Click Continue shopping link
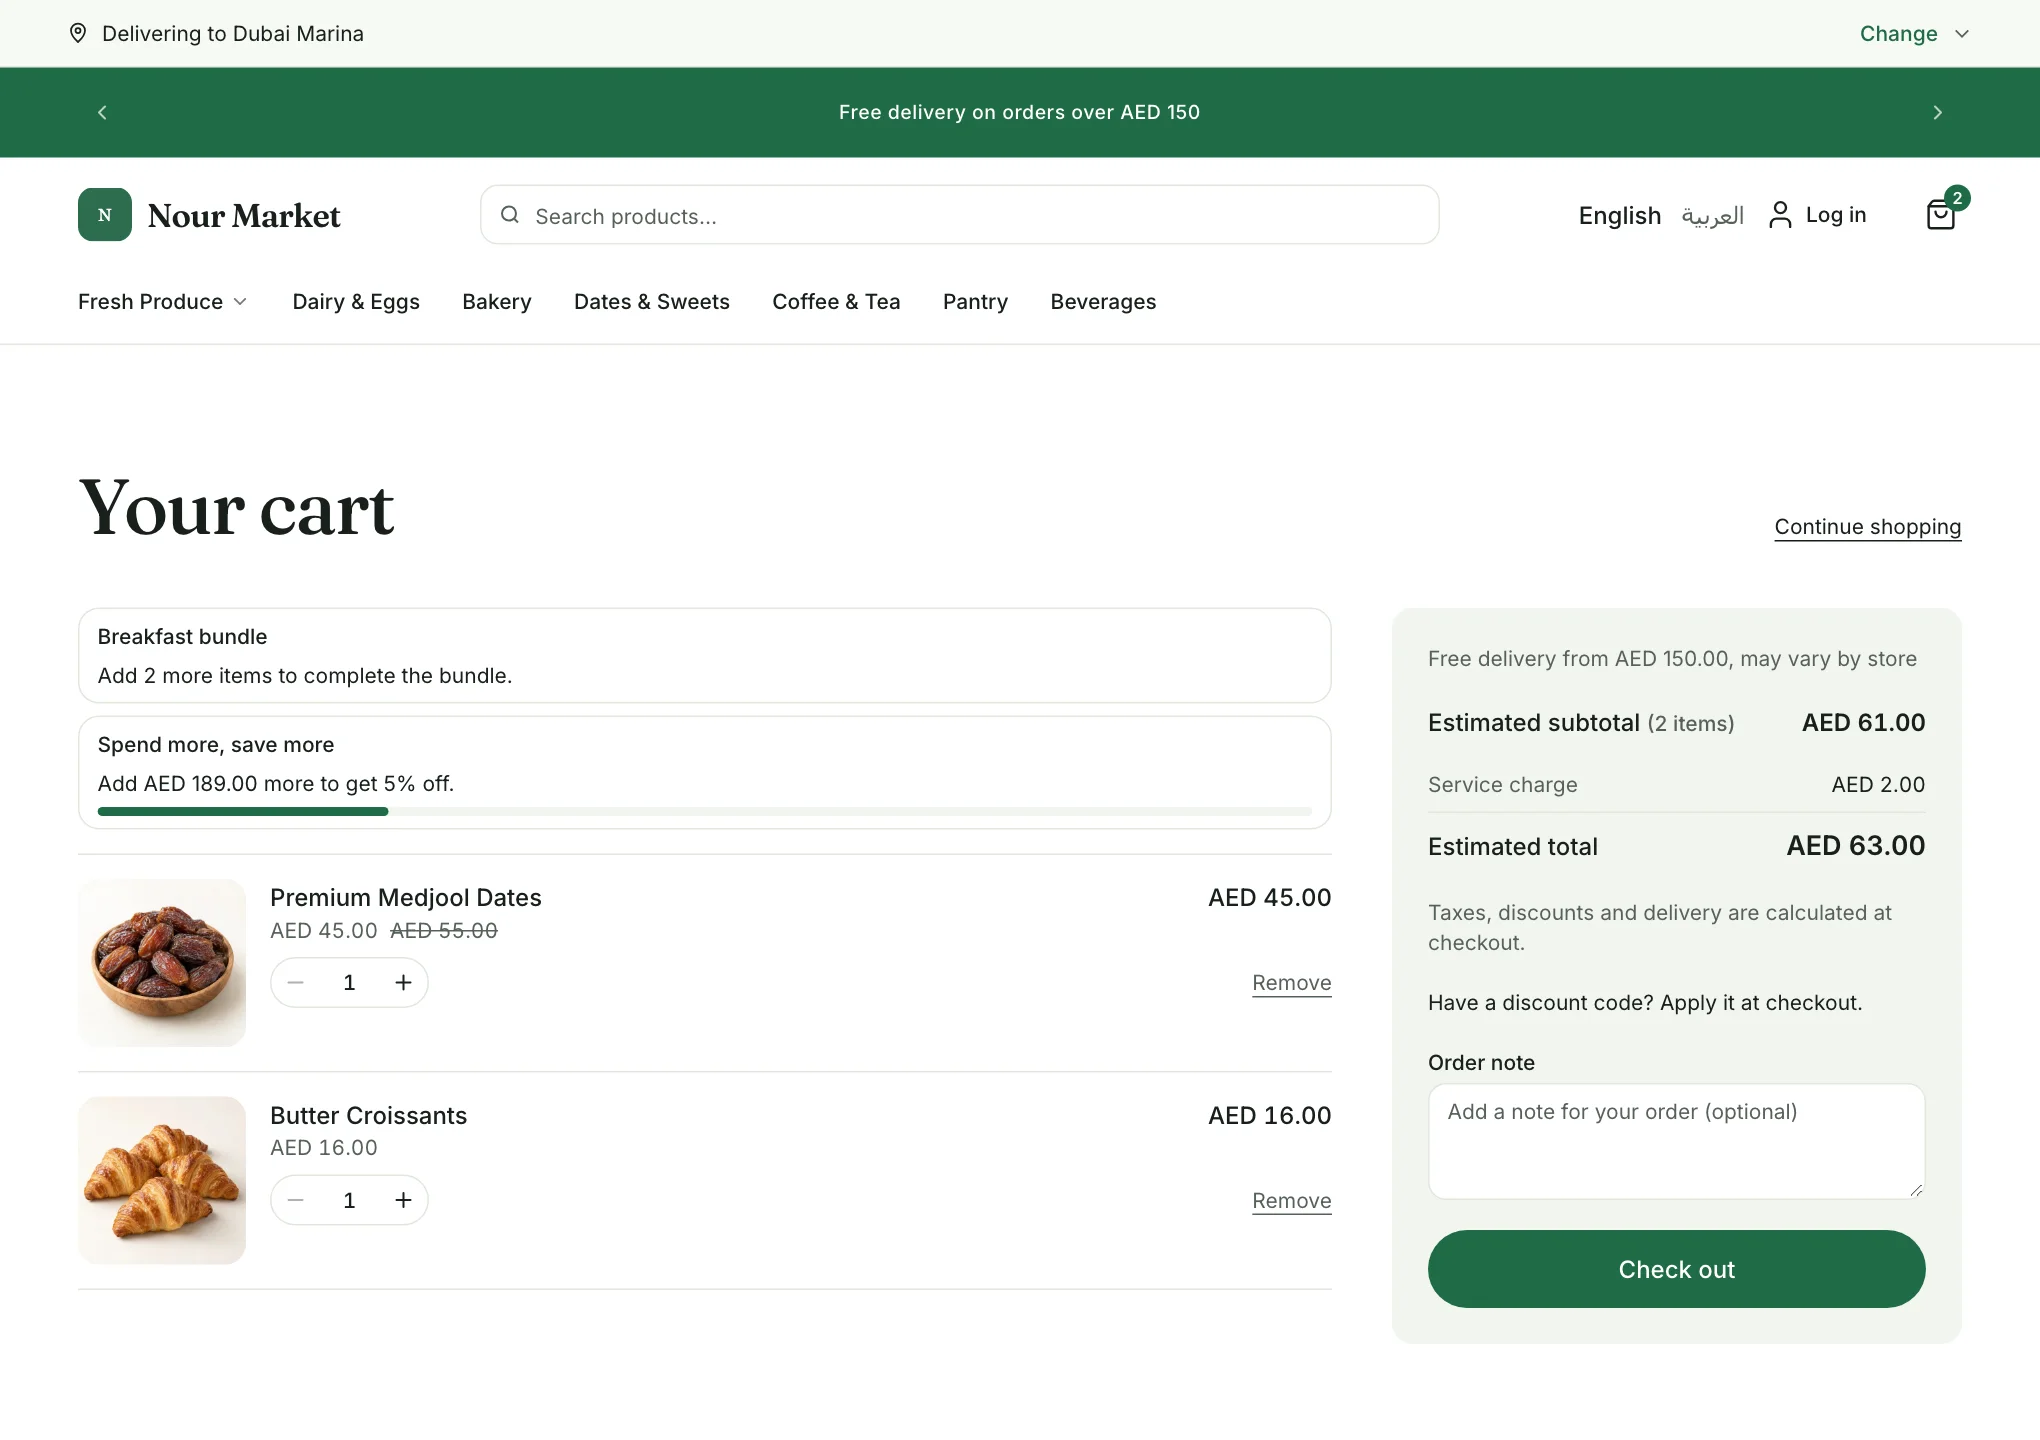The height and width of the screenshot is (1440, 2040). click(x=1868, y=527)
